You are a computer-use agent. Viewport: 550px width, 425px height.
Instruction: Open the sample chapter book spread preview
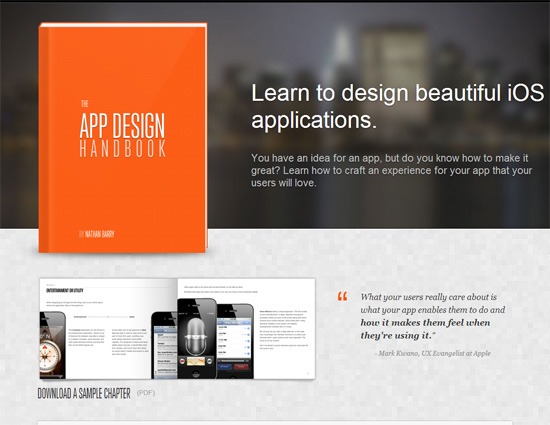point(177,329)
